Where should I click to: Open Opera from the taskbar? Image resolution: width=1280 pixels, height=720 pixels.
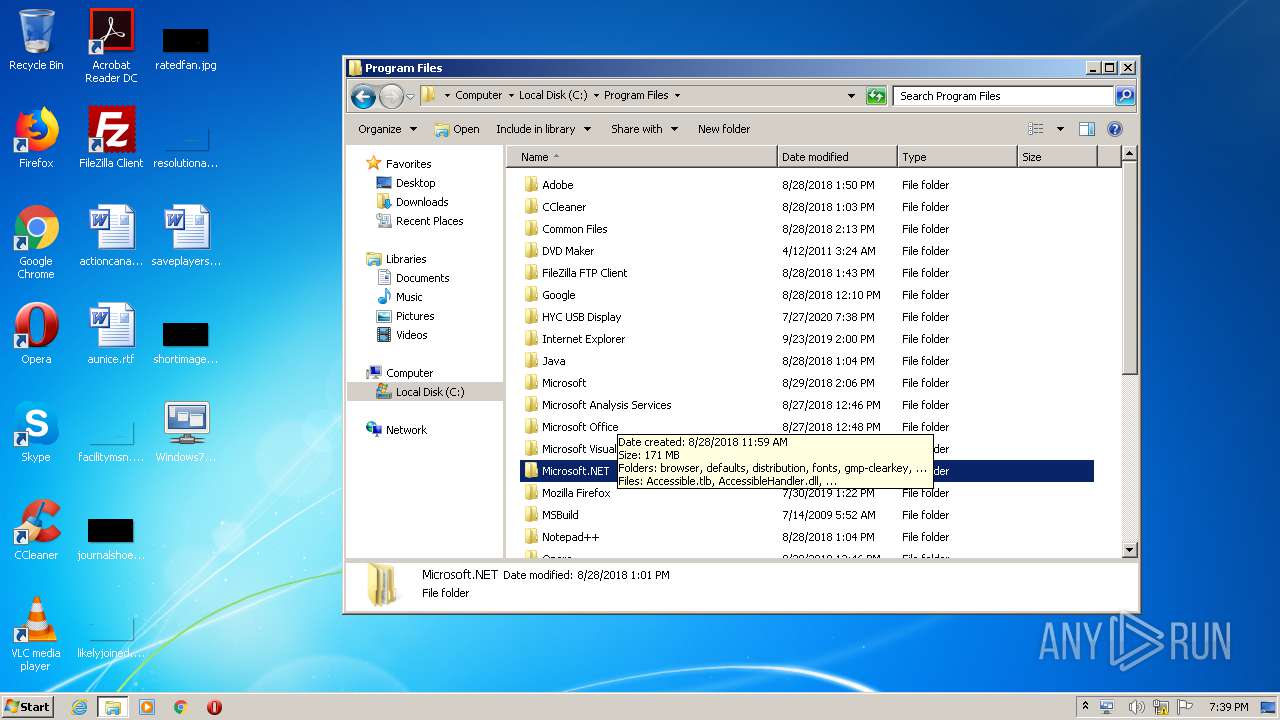pyautogui.click(x=214, y=707)
